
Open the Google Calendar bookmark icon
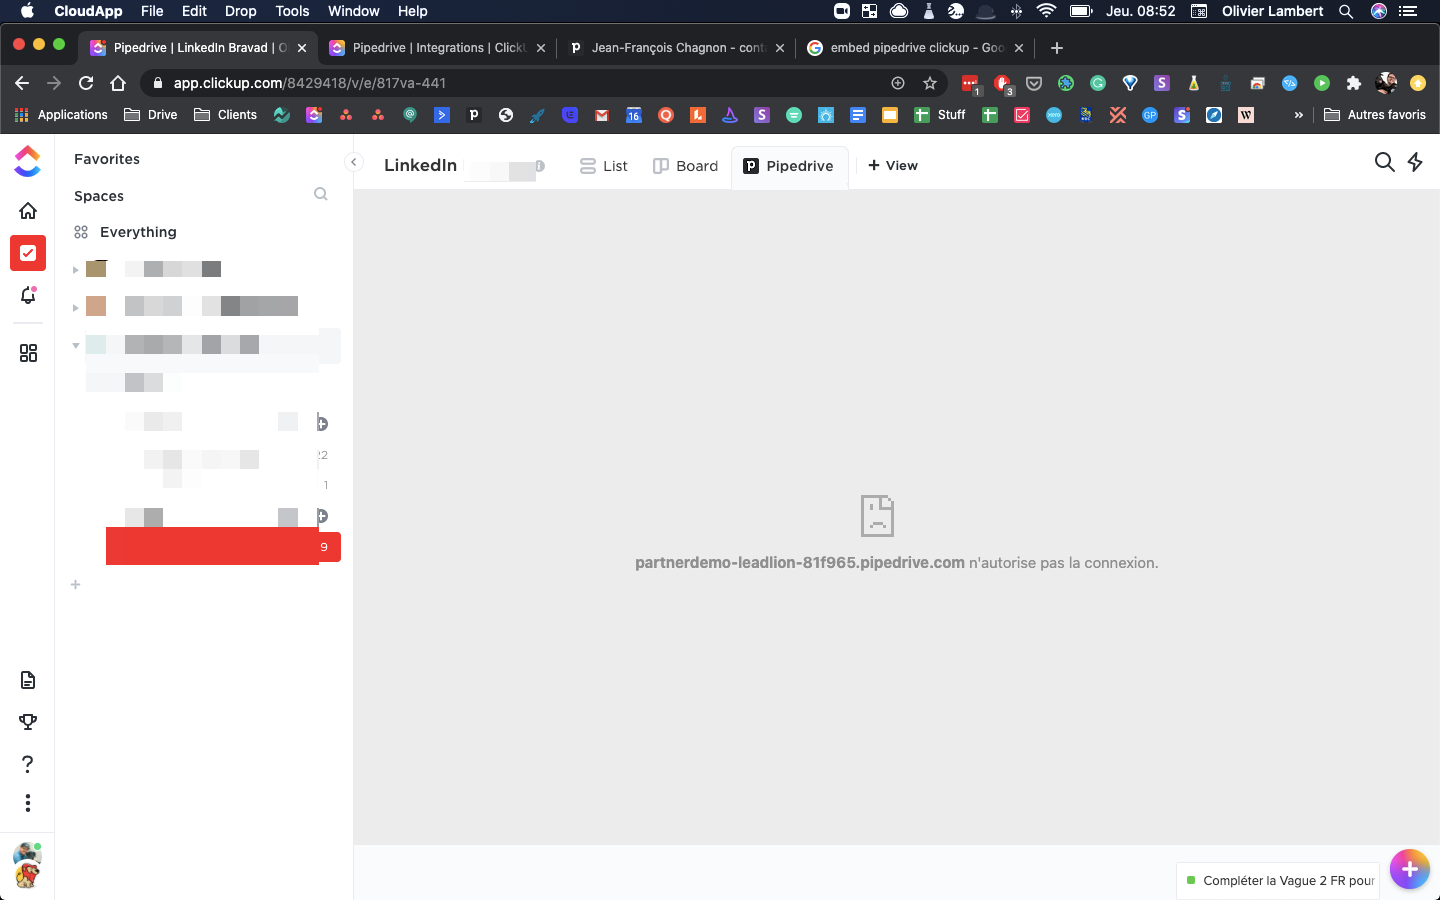tap(634, 115)
